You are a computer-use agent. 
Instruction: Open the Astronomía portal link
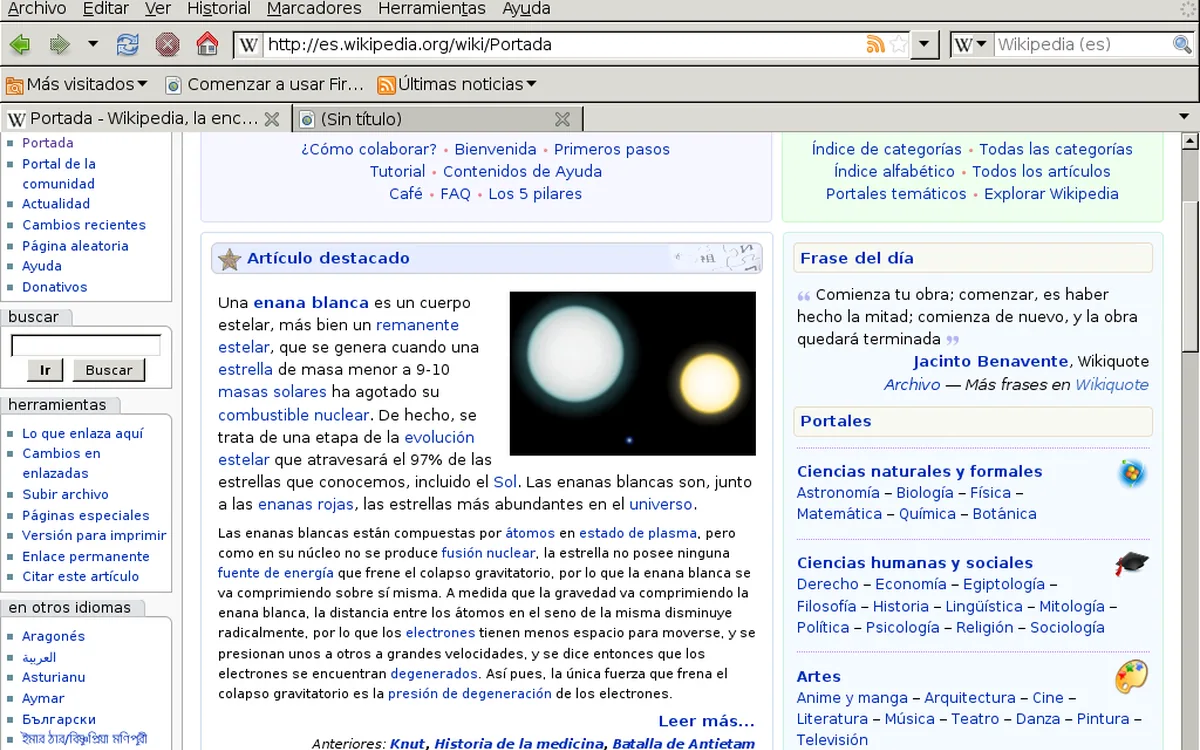838,492
